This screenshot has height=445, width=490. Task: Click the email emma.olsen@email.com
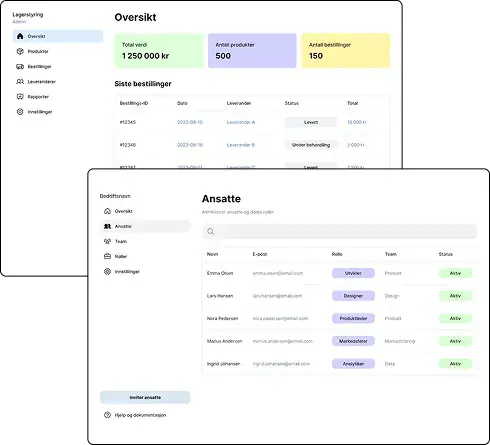278,273
